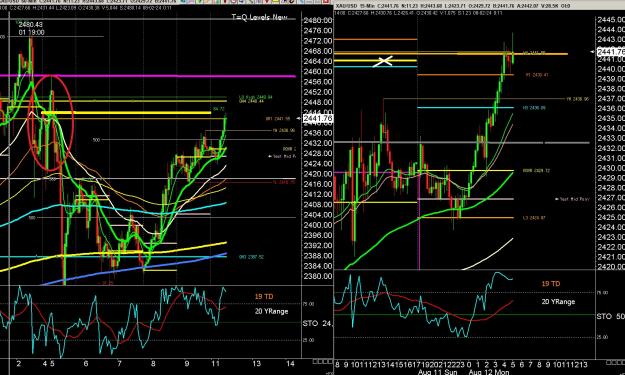Image resolution: width=625 pixels, height=375 pixels.
Task: Click day '11' on the left chart time axis
Action: [x=215, y=363]
